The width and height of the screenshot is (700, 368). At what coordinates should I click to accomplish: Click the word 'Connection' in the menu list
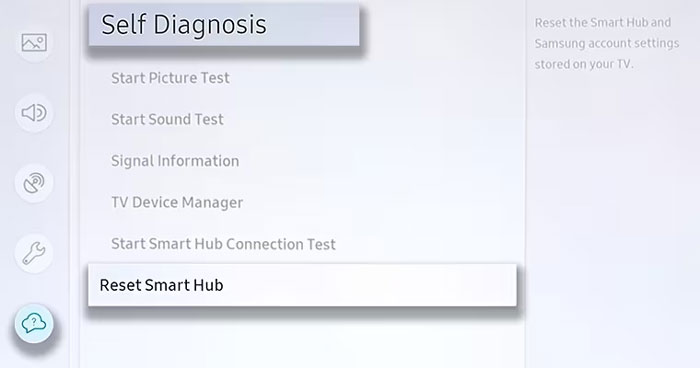coord(260,244)
